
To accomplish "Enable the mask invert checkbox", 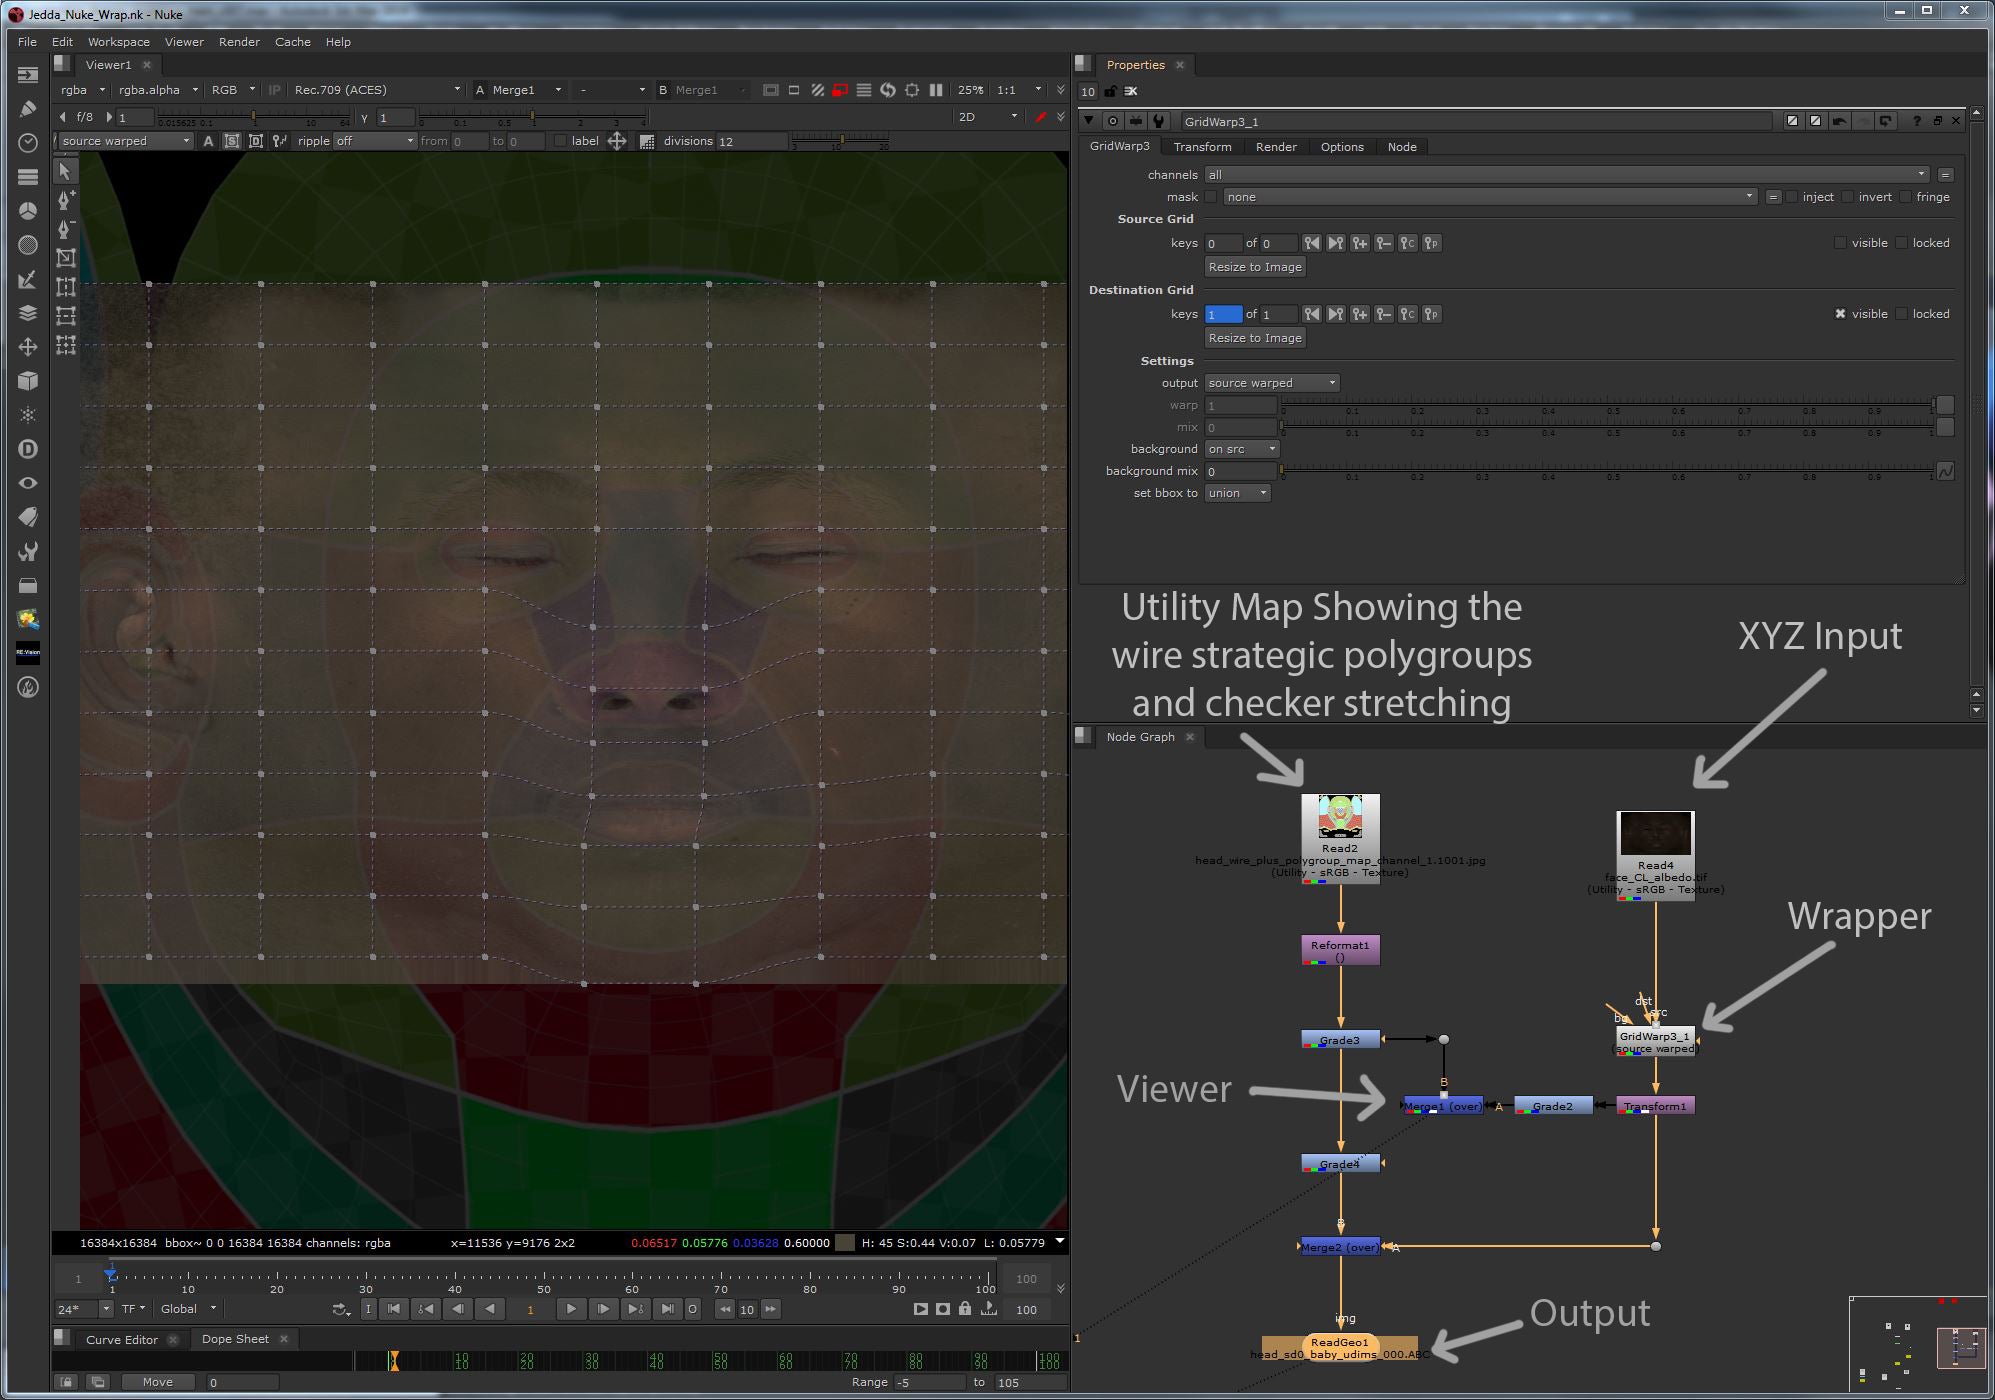I will (1847, 197).
